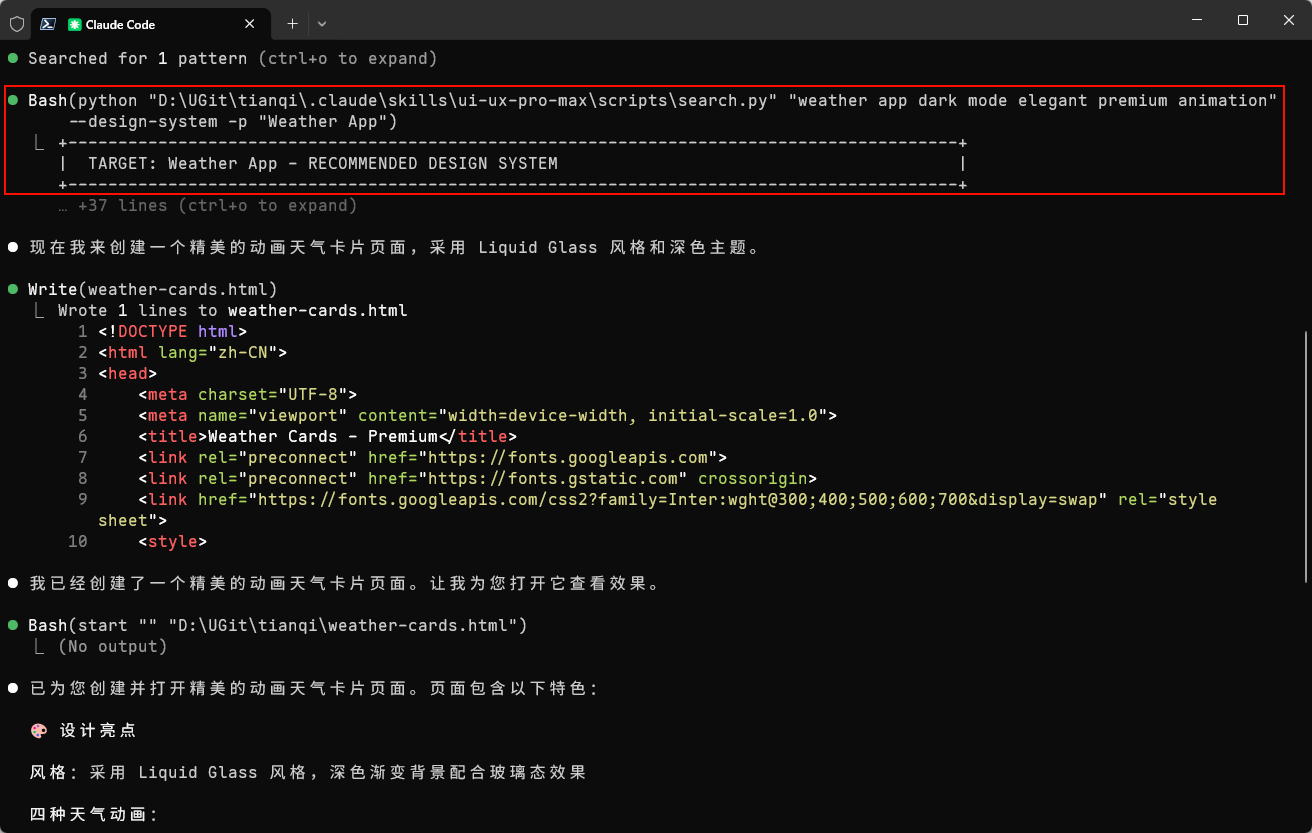Click the vertical scrollbar thumb
Viewport: 1312px width, 833px height.
1306,455
